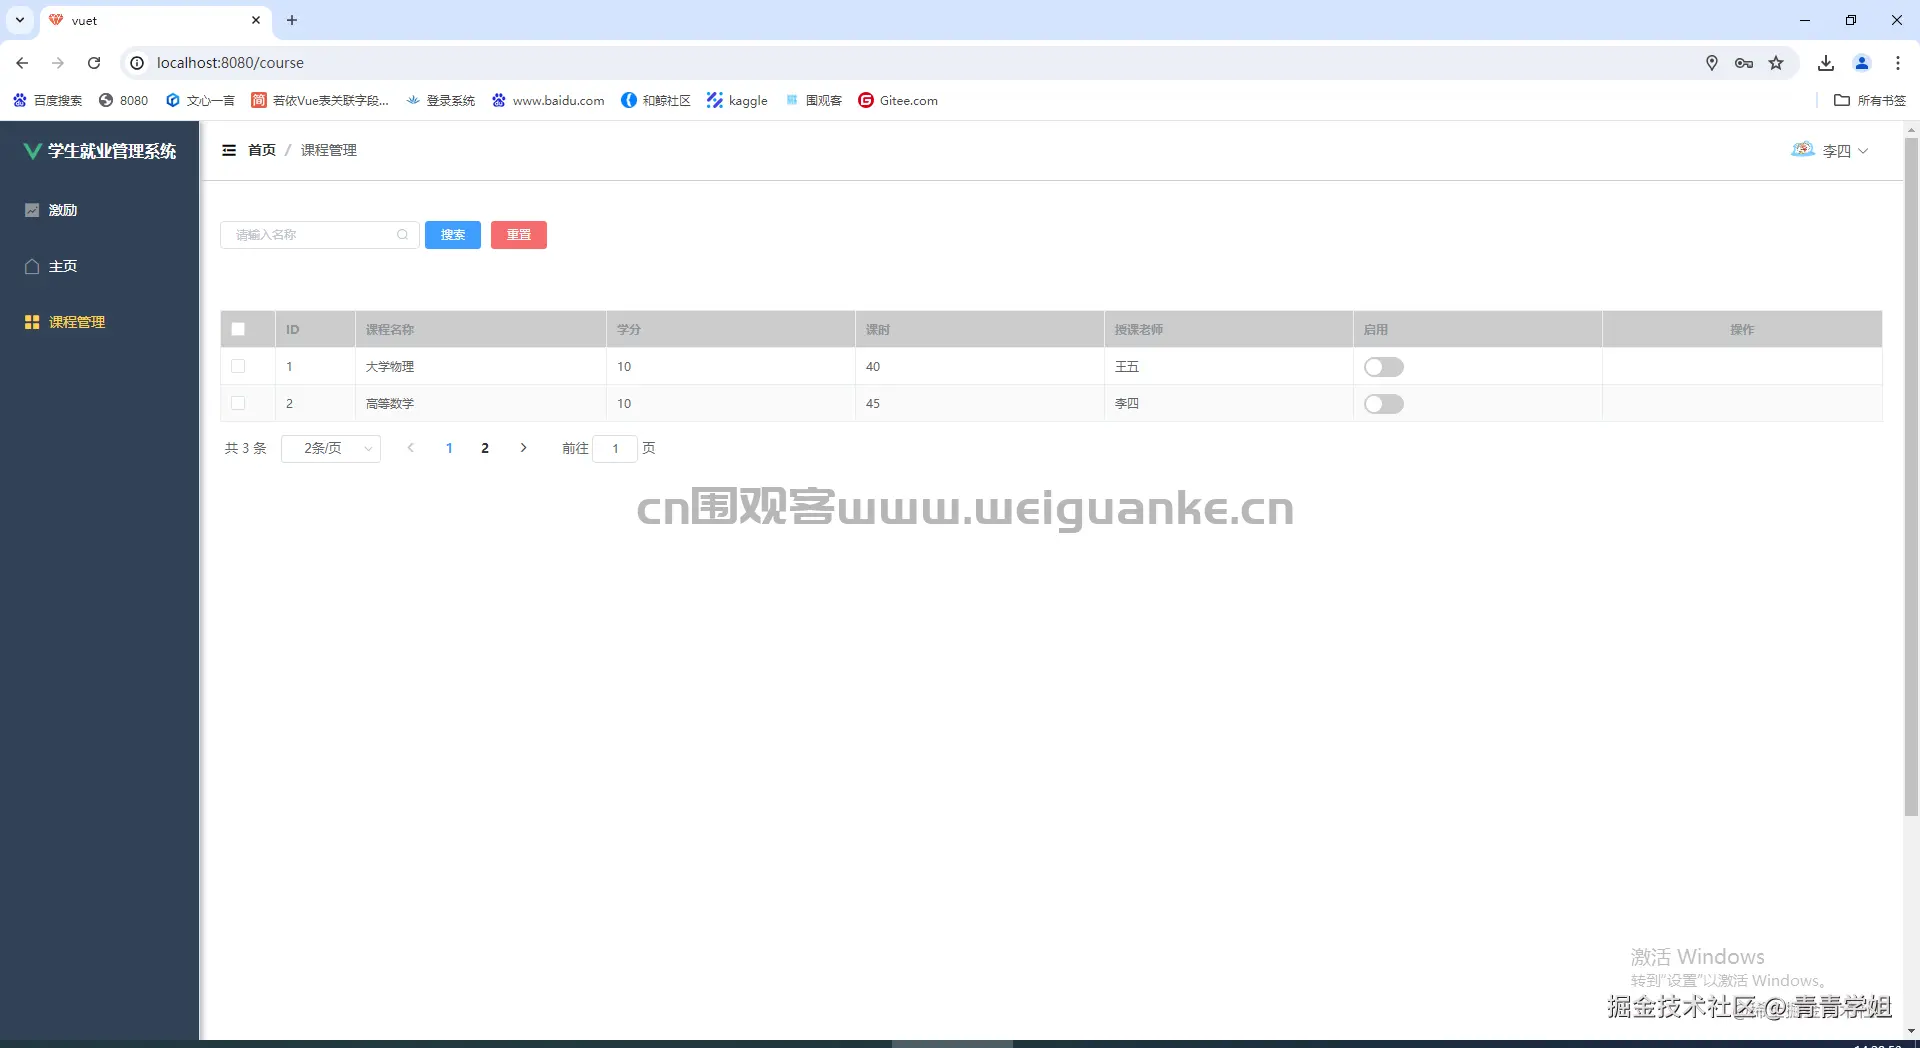
Task: Click the previous page arrow
Action: point(410,448)
